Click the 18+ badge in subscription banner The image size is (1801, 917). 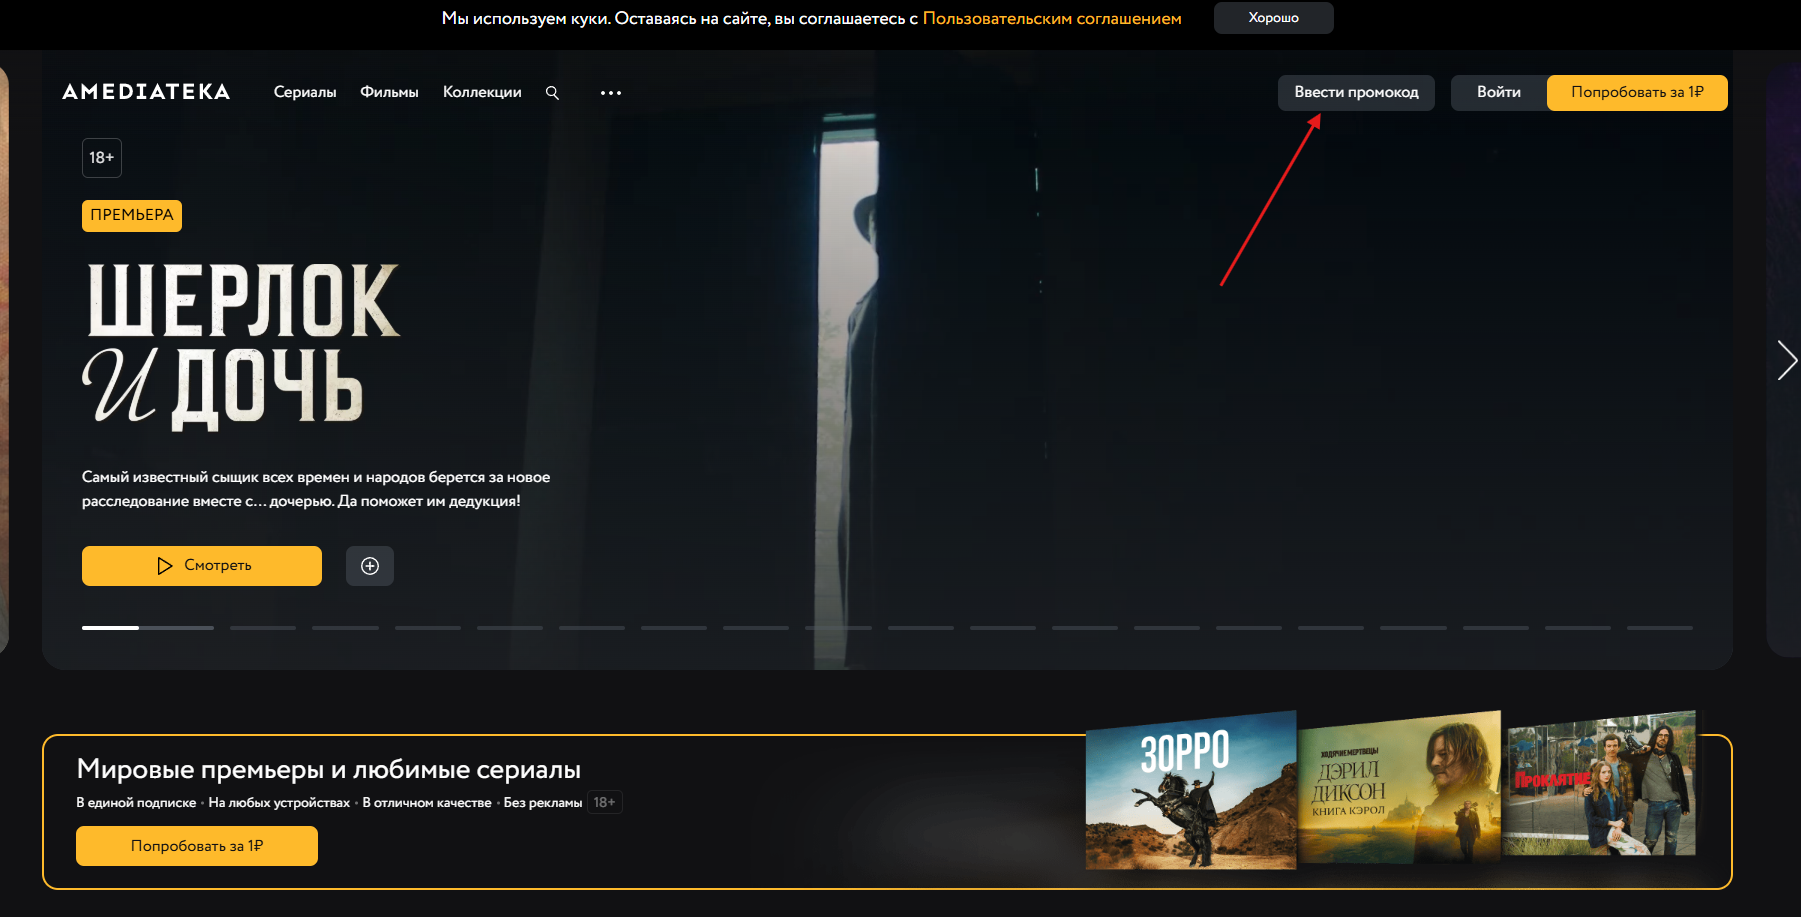[x=605, y=802]
